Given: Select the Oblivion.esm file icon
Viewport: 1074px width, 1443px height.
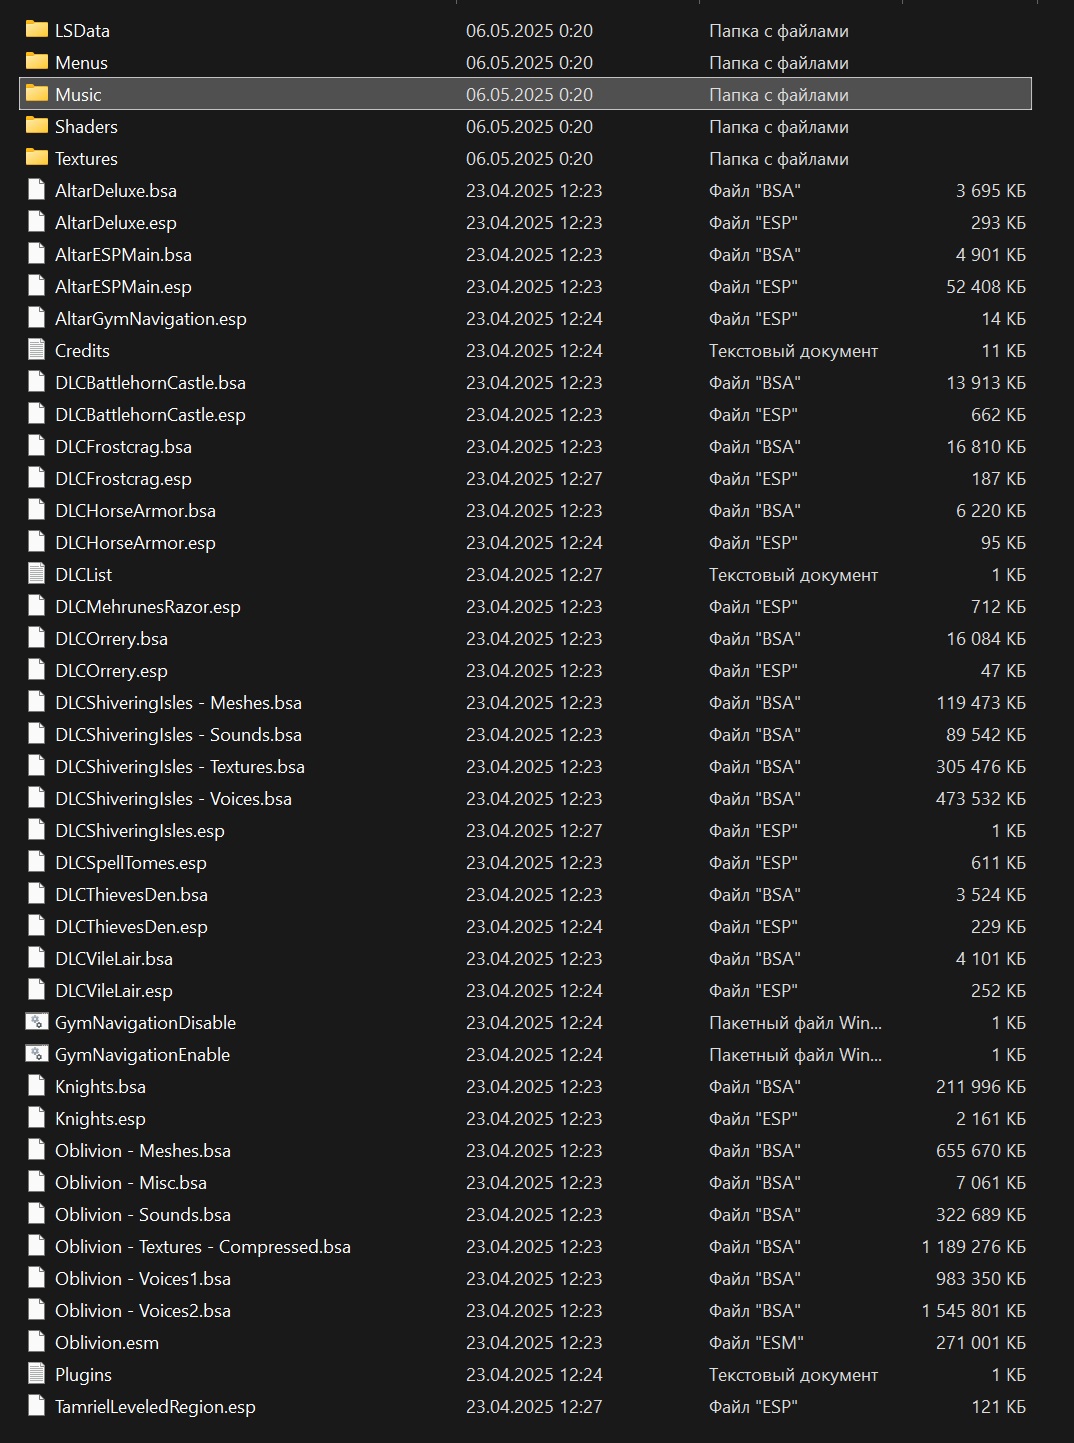Looking at the screenshot, I should 37,1342.
